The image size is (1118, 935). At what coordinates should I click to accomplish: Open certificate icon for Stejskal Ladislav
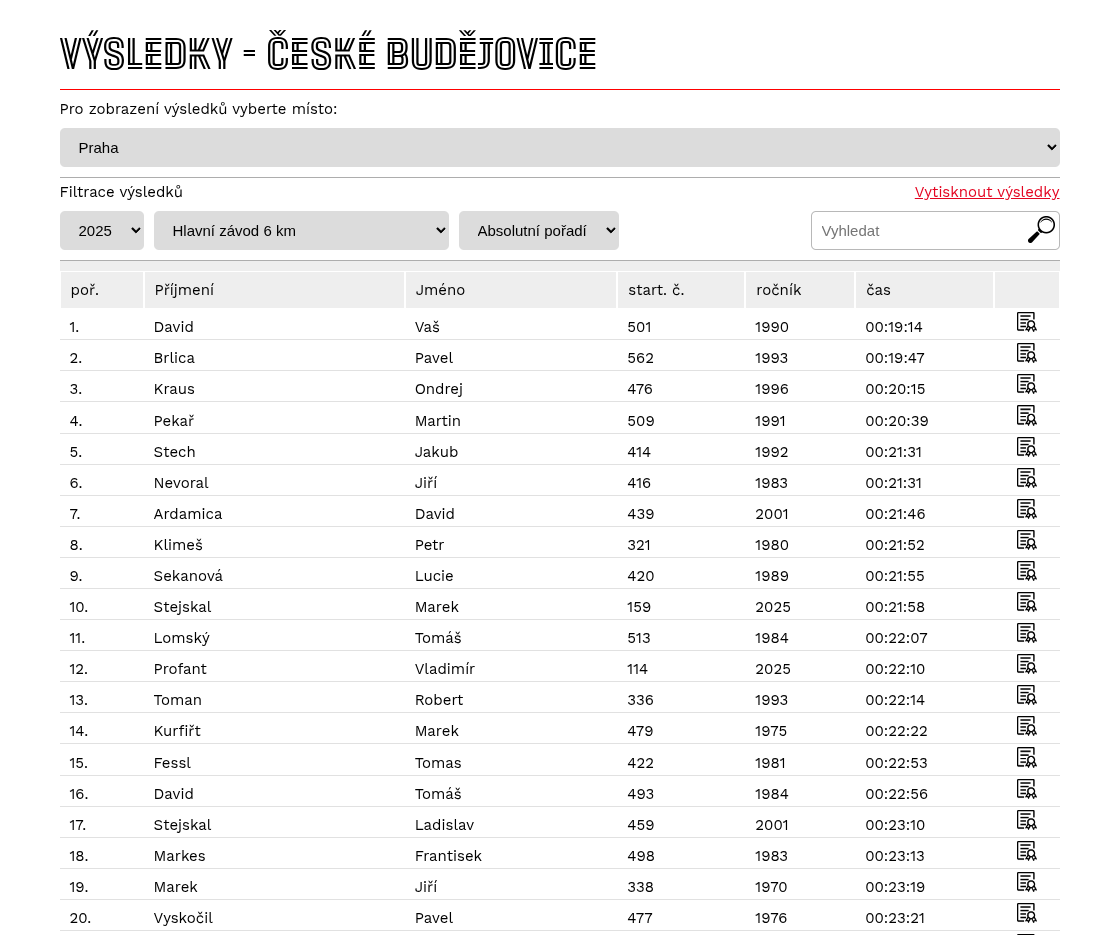pyautogui.click(x=1026, y=820)
